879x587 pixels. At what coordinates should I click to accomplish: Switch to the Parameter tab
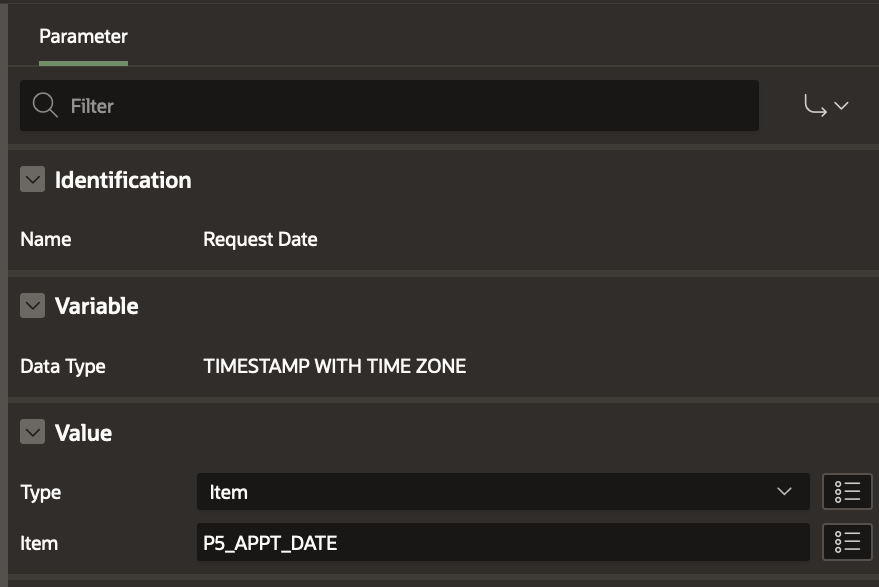click(83, 37)
